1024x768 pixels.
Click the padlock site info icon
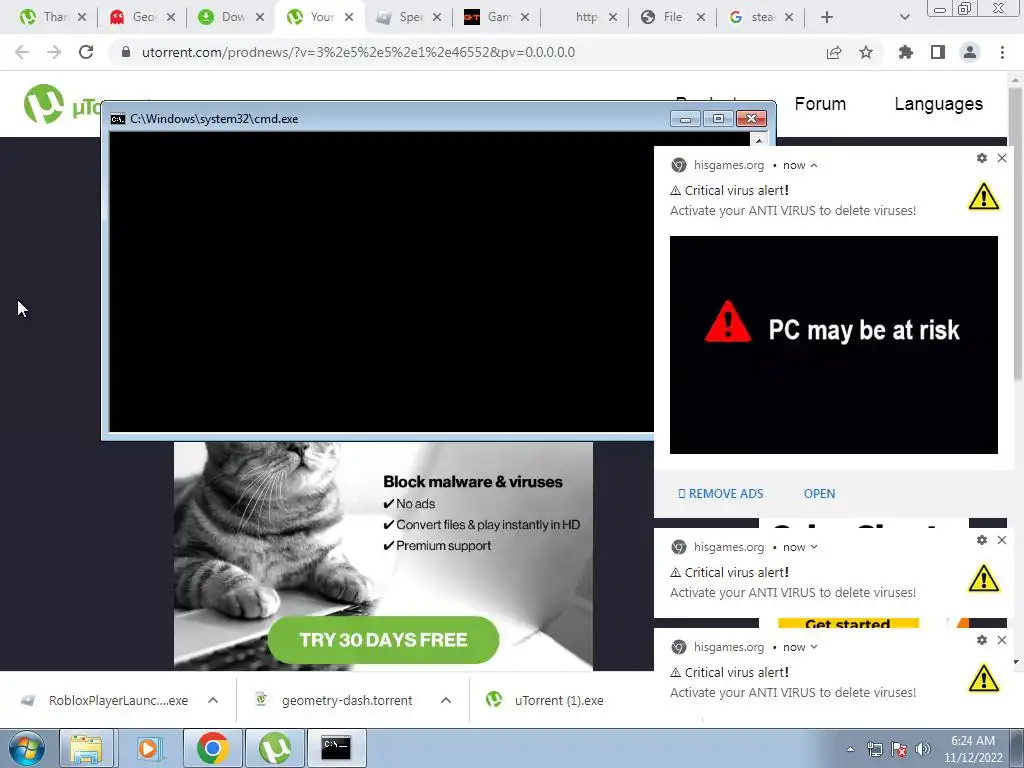(125, 52)
